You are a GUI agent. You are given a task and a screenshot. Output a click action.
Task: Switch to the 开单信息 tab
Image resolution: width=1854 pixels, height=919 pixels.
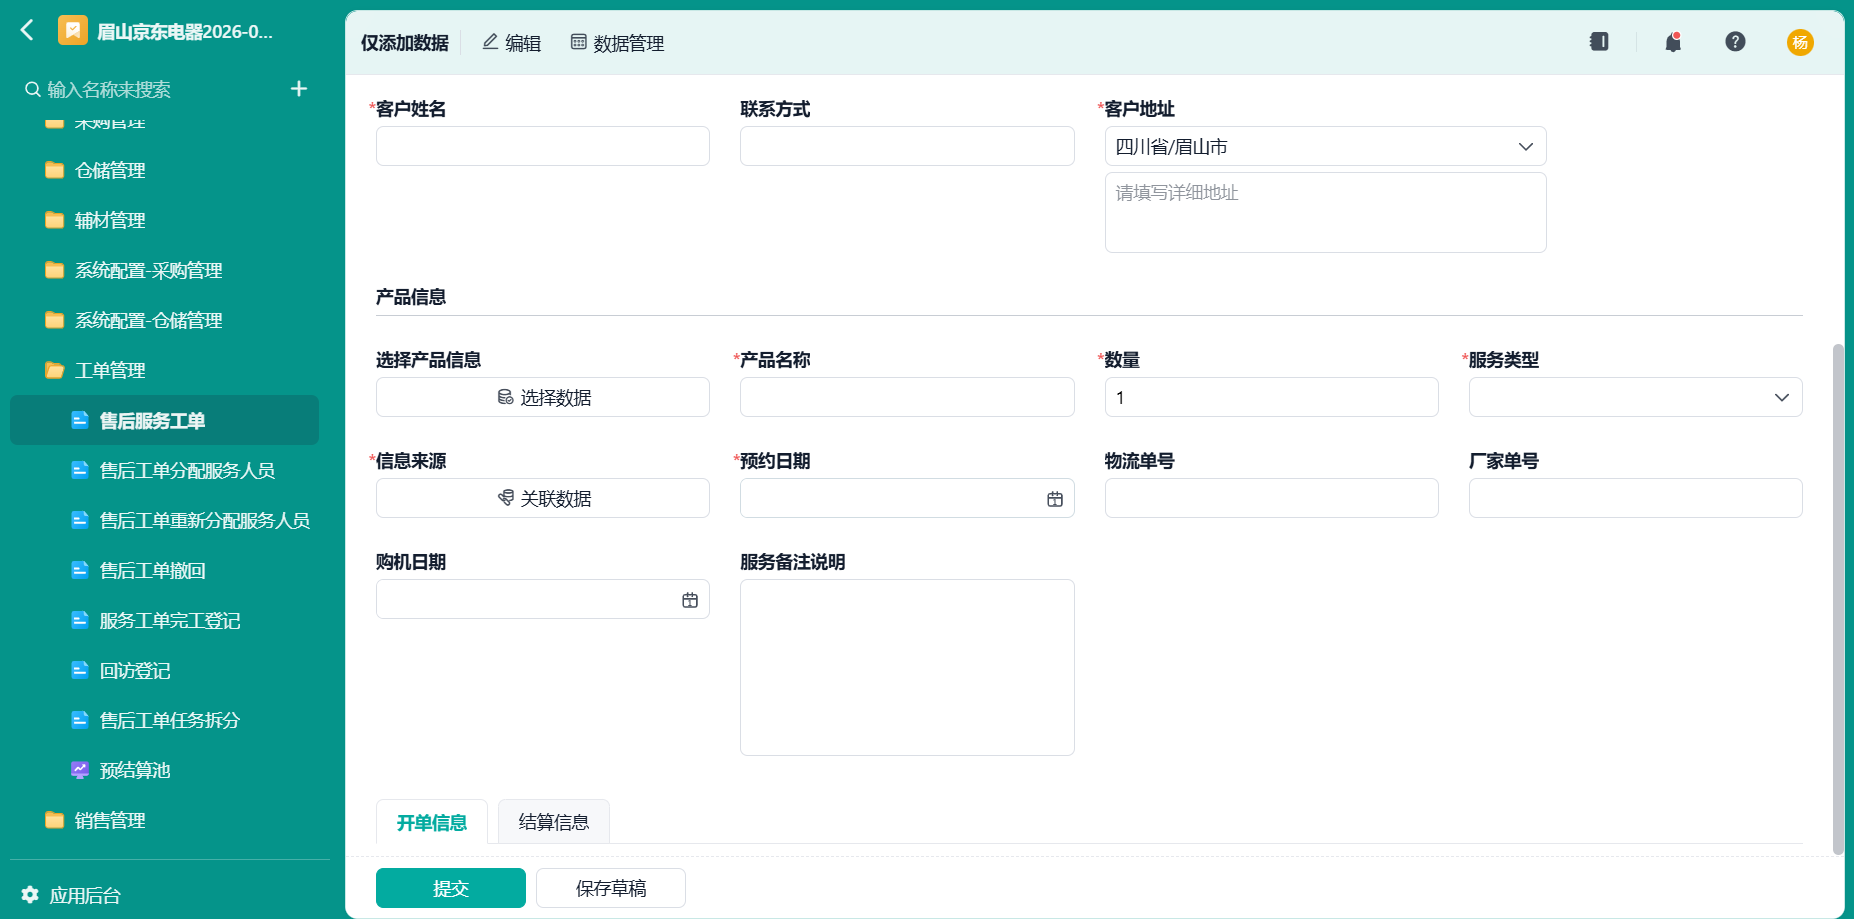pos(432,822)
